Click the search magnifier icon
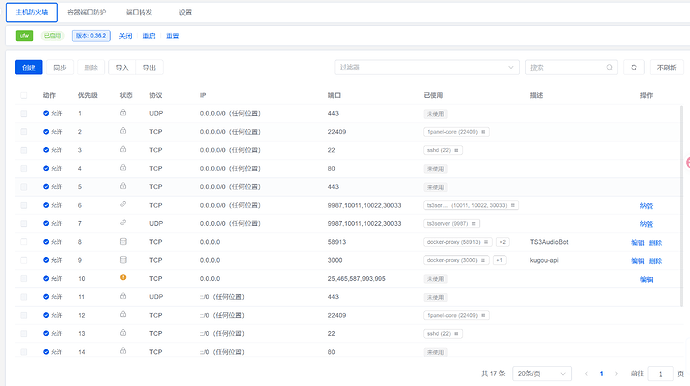The image size is (690, 386). click(609, 67)
